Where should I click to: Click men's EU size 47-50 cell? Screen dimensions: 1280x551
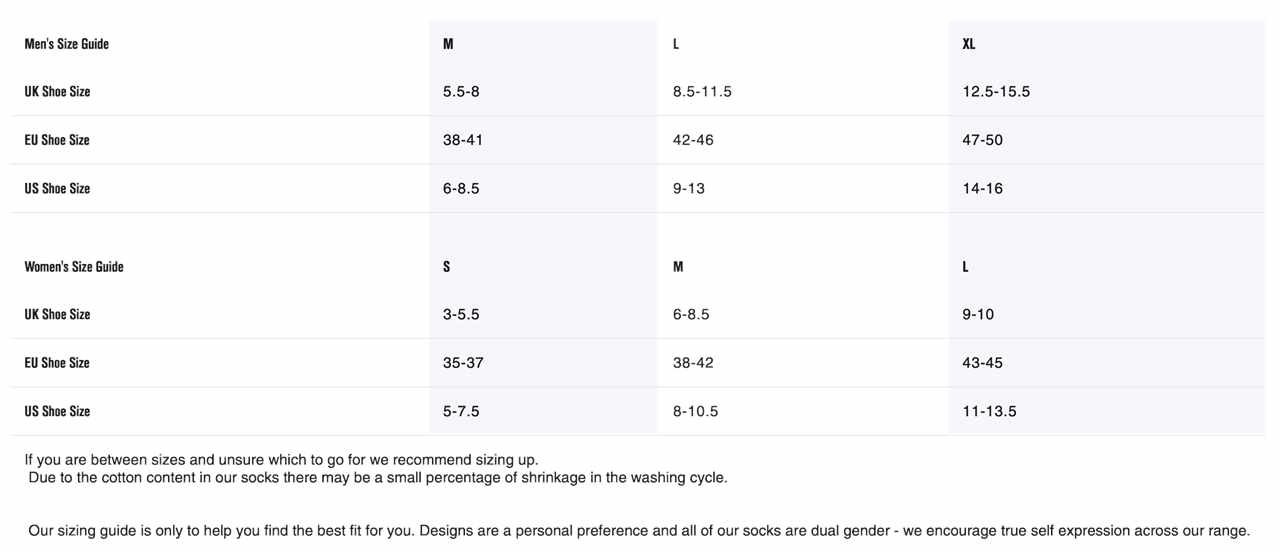(x=982, y=140)
